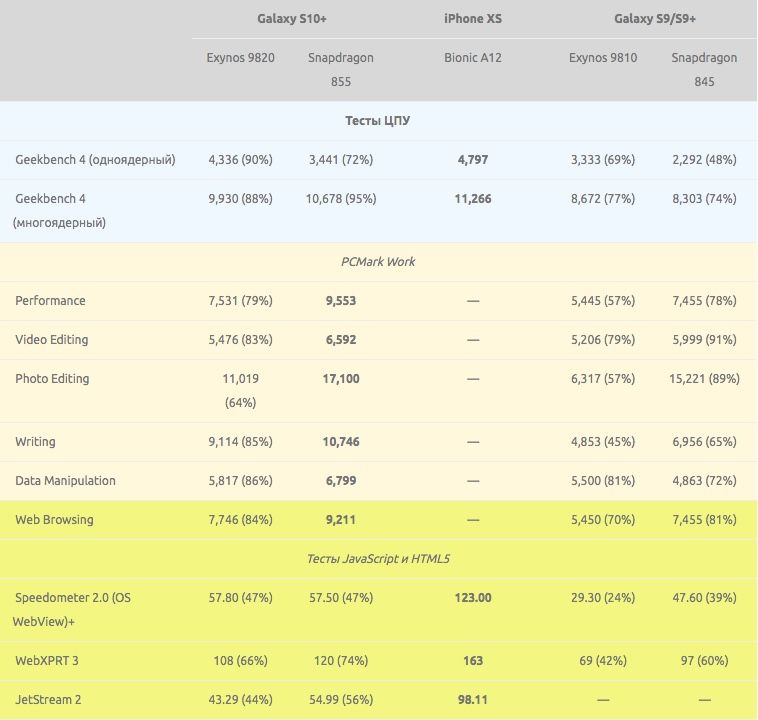This screenshot has width=758, height=720.
Task: Click the Performance row label
Action: (50, 301)
